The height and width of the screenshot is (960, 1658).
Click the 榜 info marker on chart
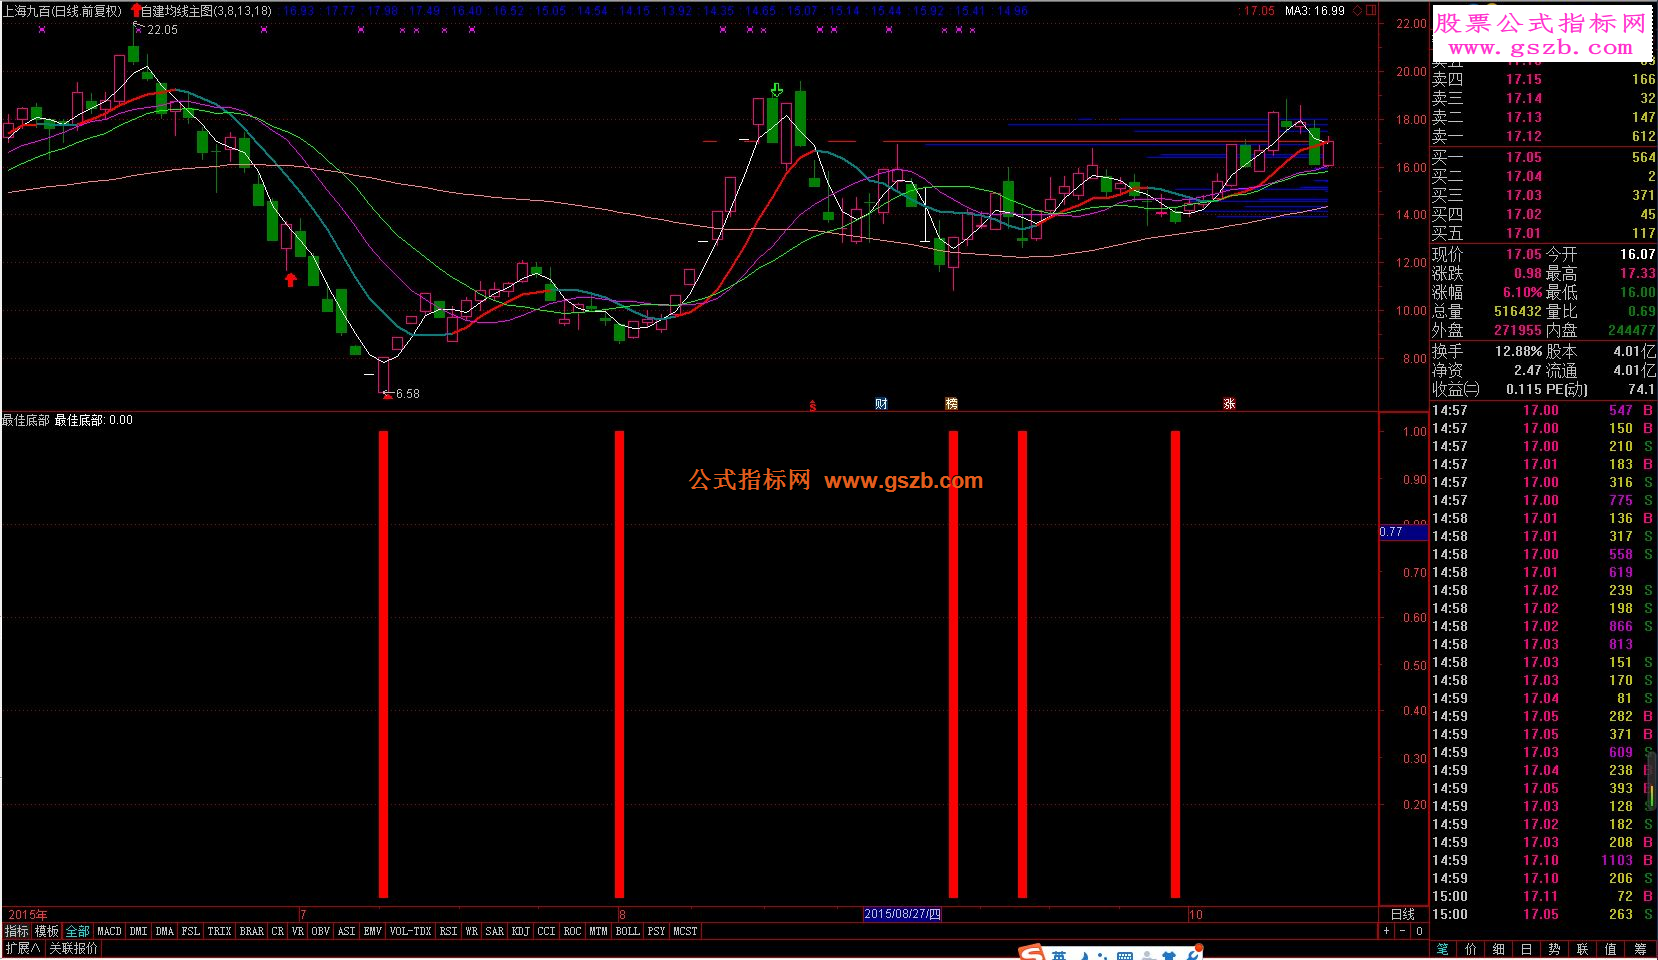tap(951, 403)
